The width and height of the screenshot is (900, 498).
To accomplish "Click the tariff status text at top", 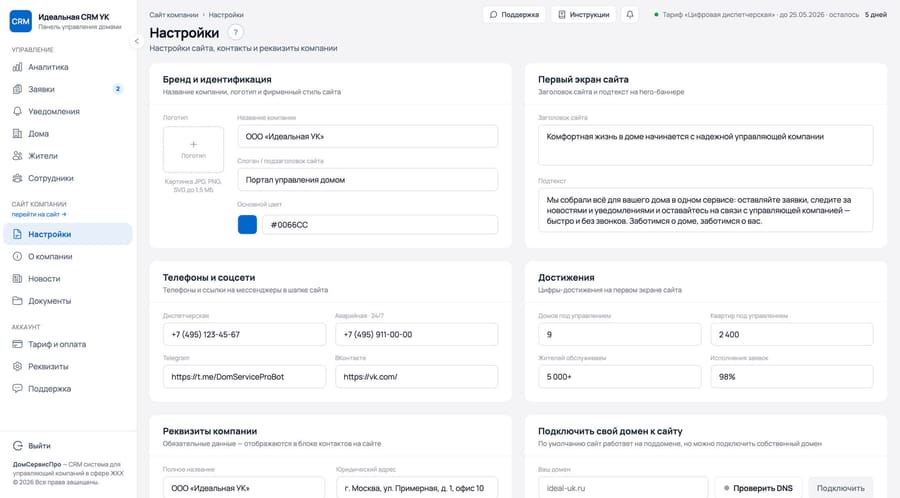I will tap(761, 15).
